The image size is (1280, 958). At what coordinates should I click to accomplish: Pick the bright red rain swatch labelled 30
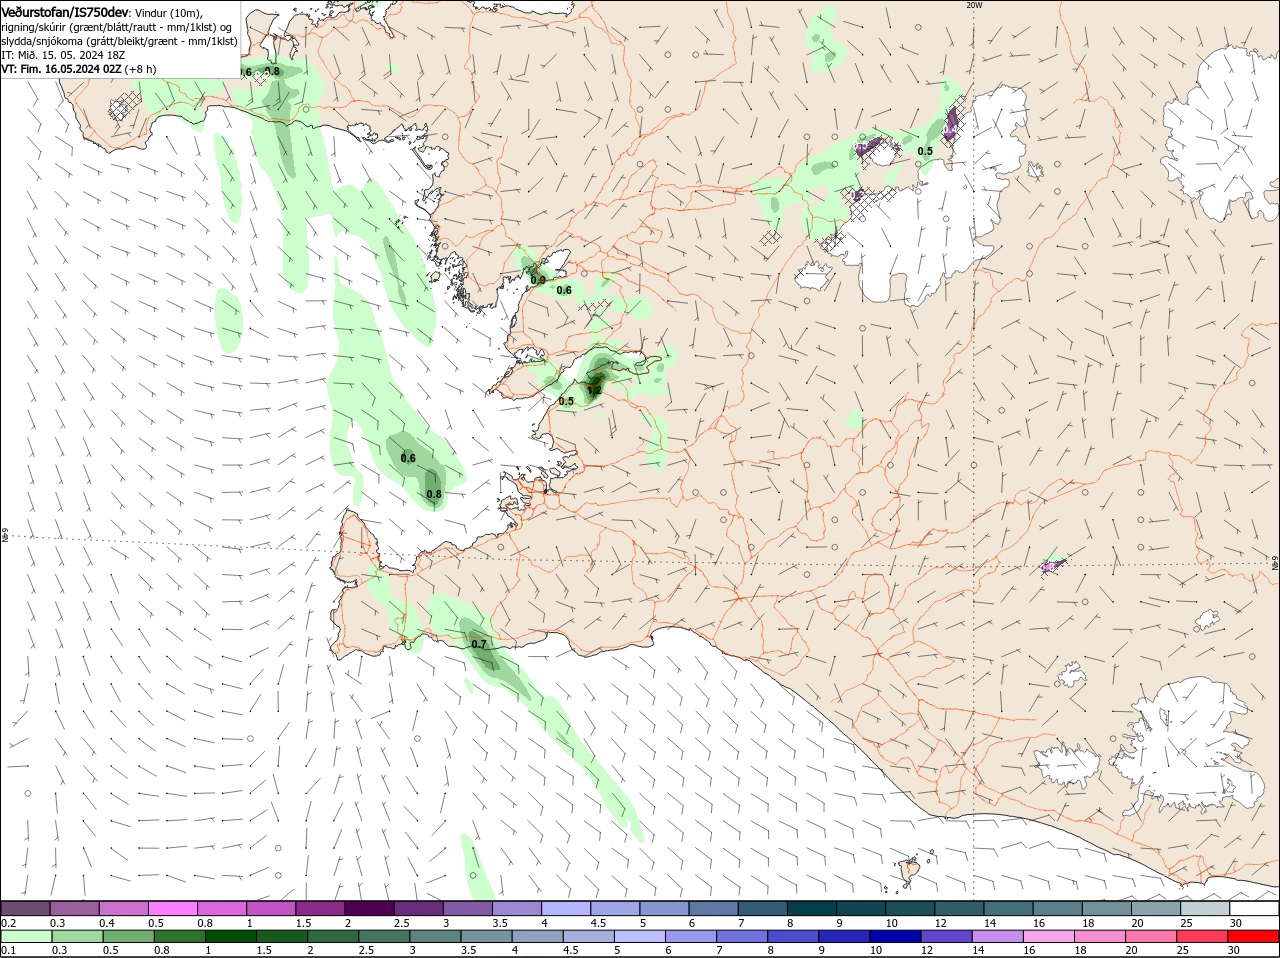1252,936
